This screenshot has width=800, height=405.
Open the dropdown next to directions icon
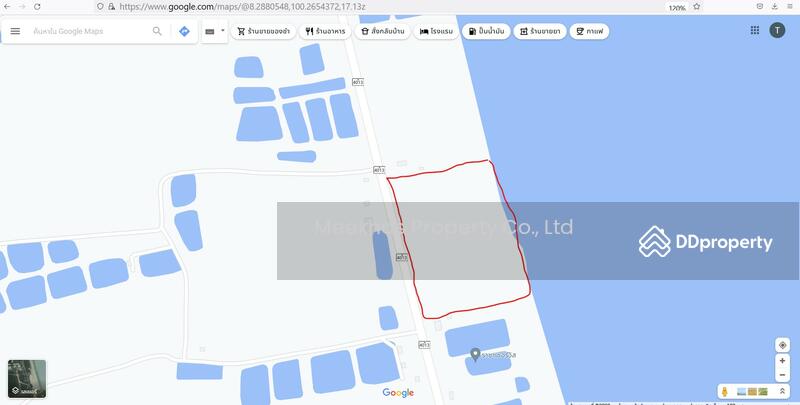(222, 31)
